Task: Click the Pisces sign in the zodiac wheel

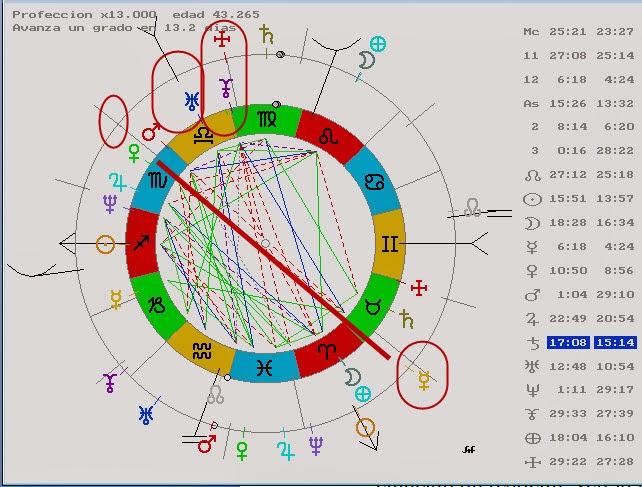Action: 265,367
